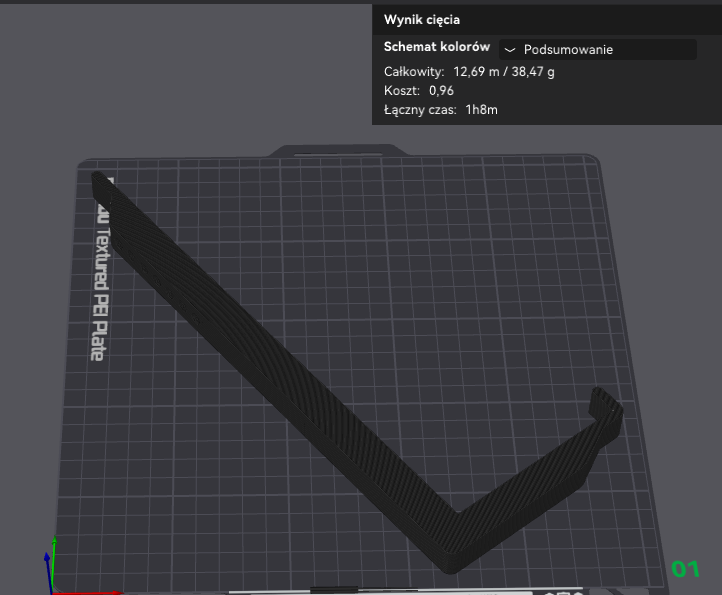Click the green plate number 01

pyautogui.click(x=685, y=569)
